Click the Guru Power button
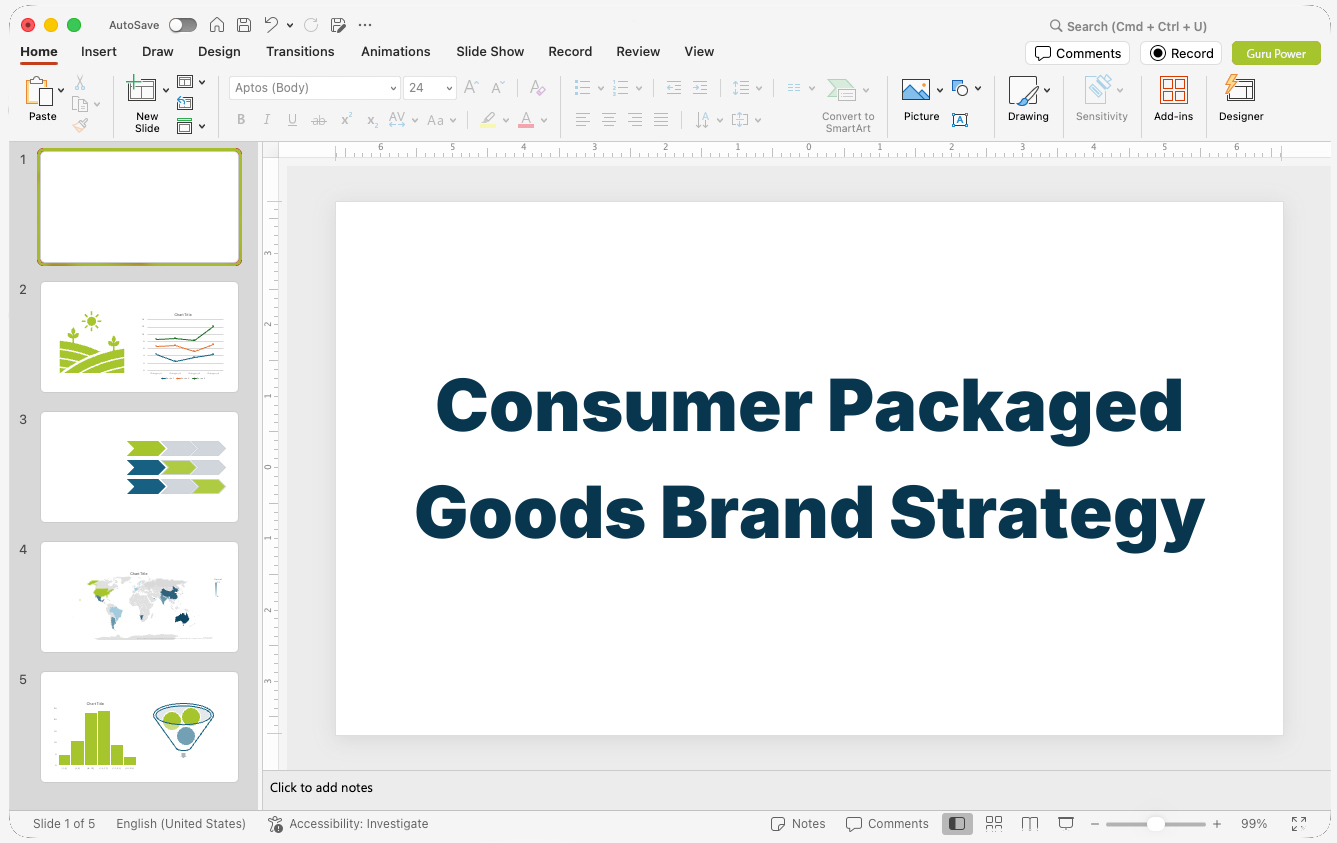 [x=1276, y=53]
